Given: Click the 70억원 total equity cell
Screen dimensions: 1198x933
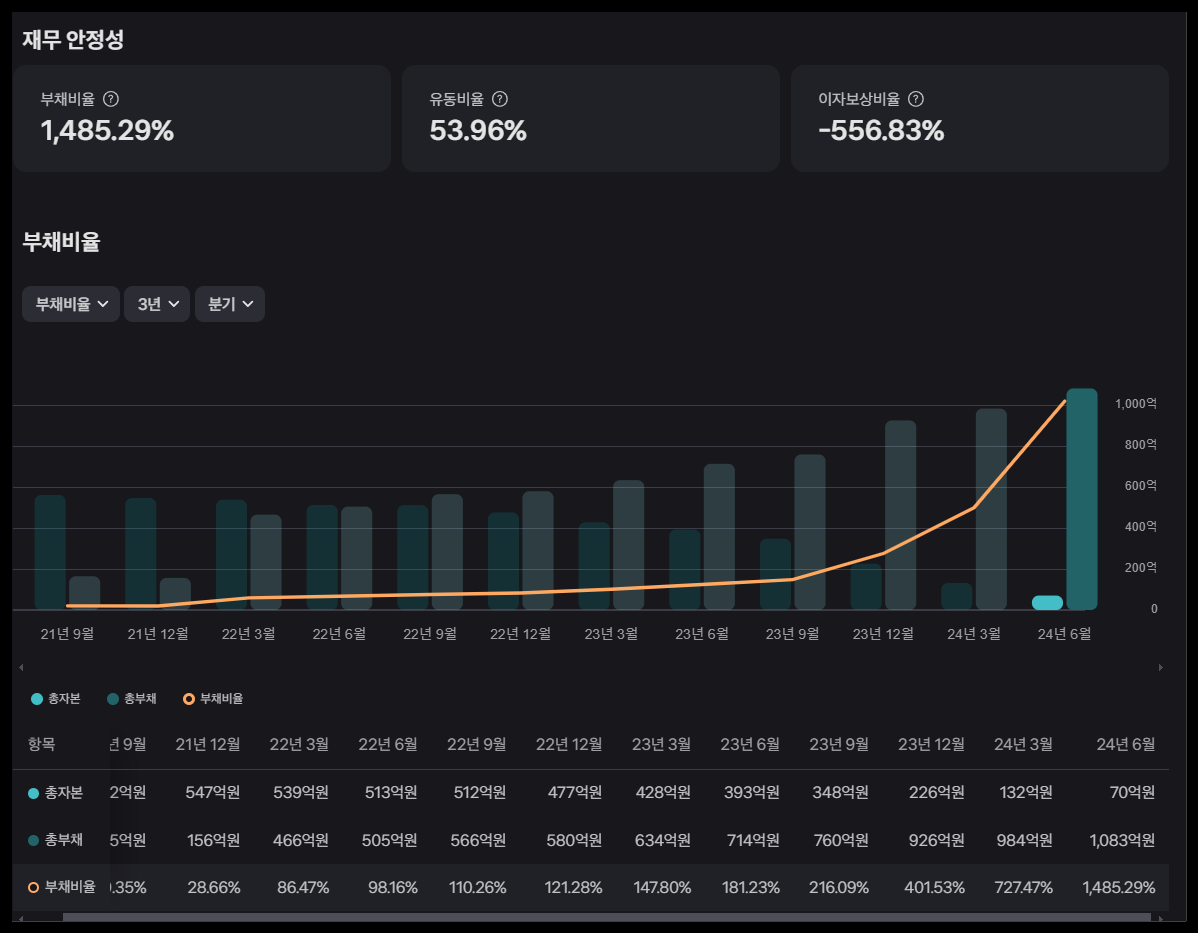Looking at the screenshot, I should tap(1132, 793).
